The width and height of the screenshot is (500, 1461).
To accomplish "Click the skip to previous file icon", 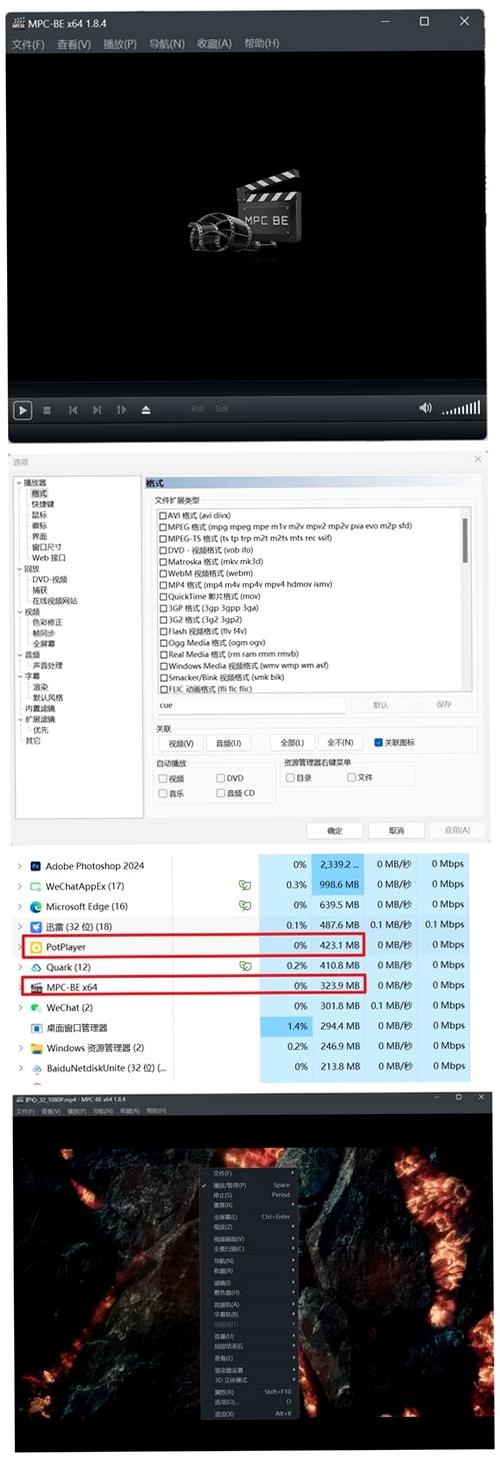I will coord(73,410).
